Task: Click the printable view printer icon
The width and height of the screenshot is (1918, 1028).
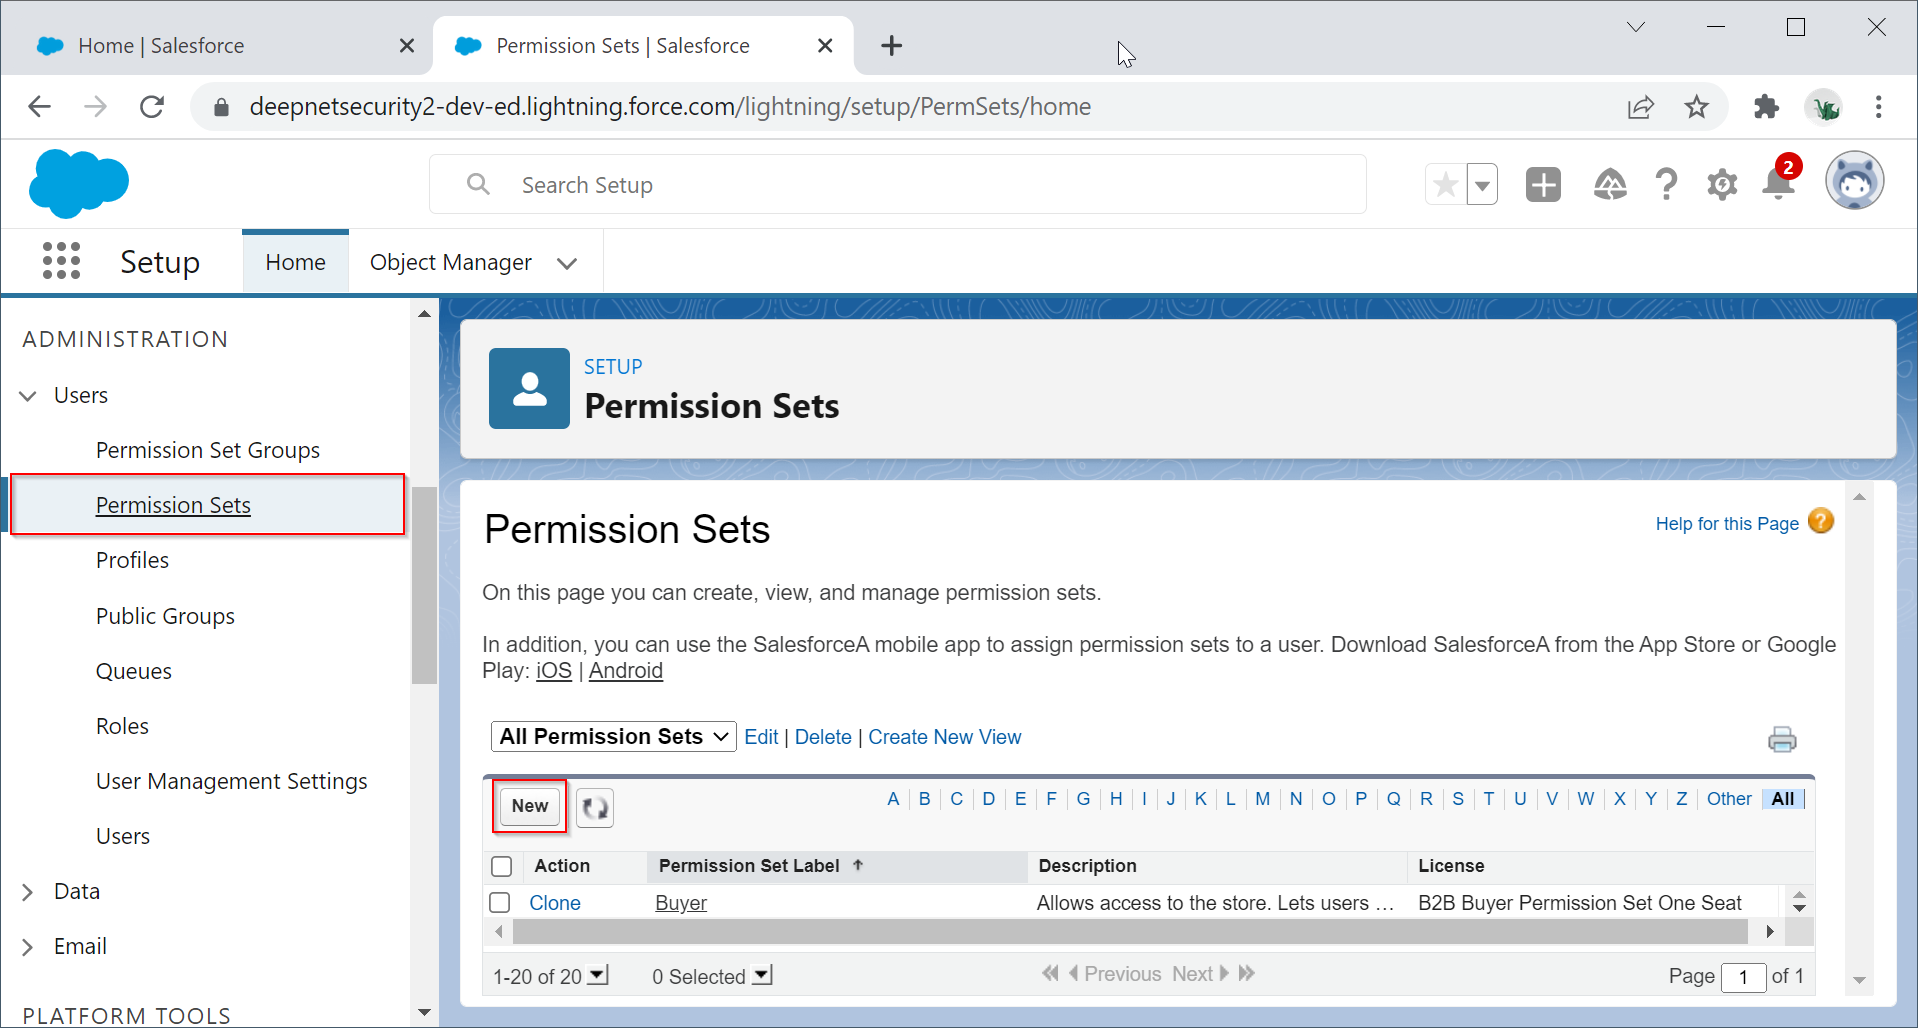Action: pos(1782,739)
